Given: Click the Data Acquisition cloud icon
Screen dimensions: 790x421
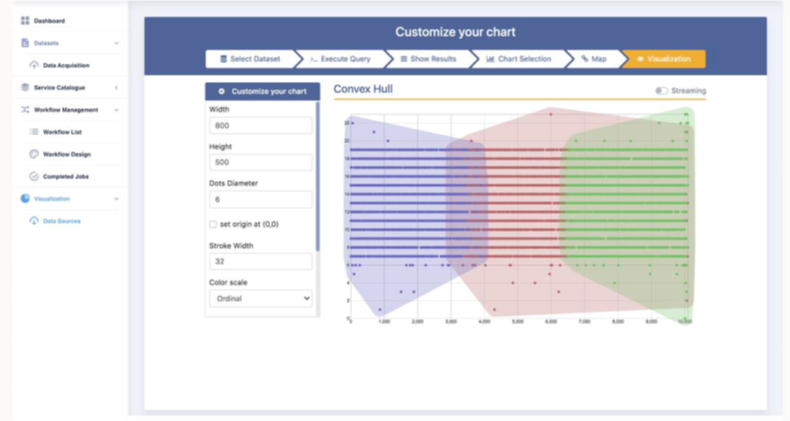Looking at the screenshot, I should coord(34,65).
